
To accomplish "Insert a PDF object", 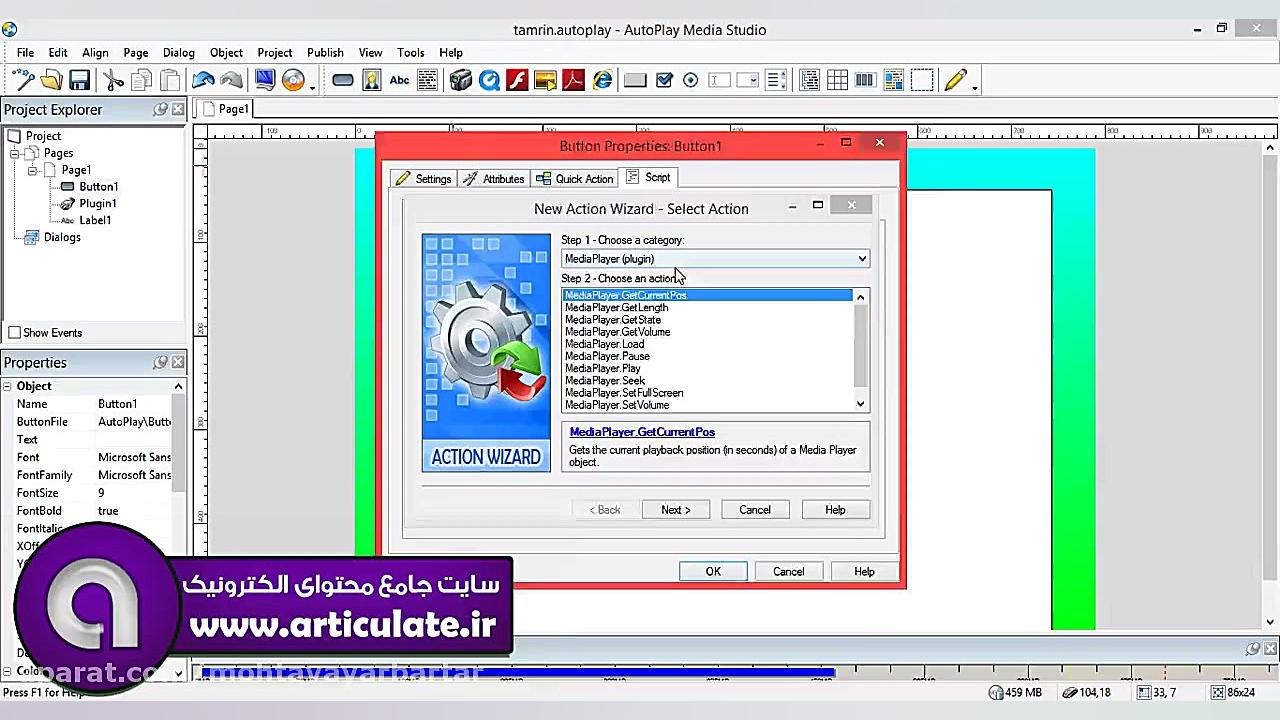I will point(573,80).
